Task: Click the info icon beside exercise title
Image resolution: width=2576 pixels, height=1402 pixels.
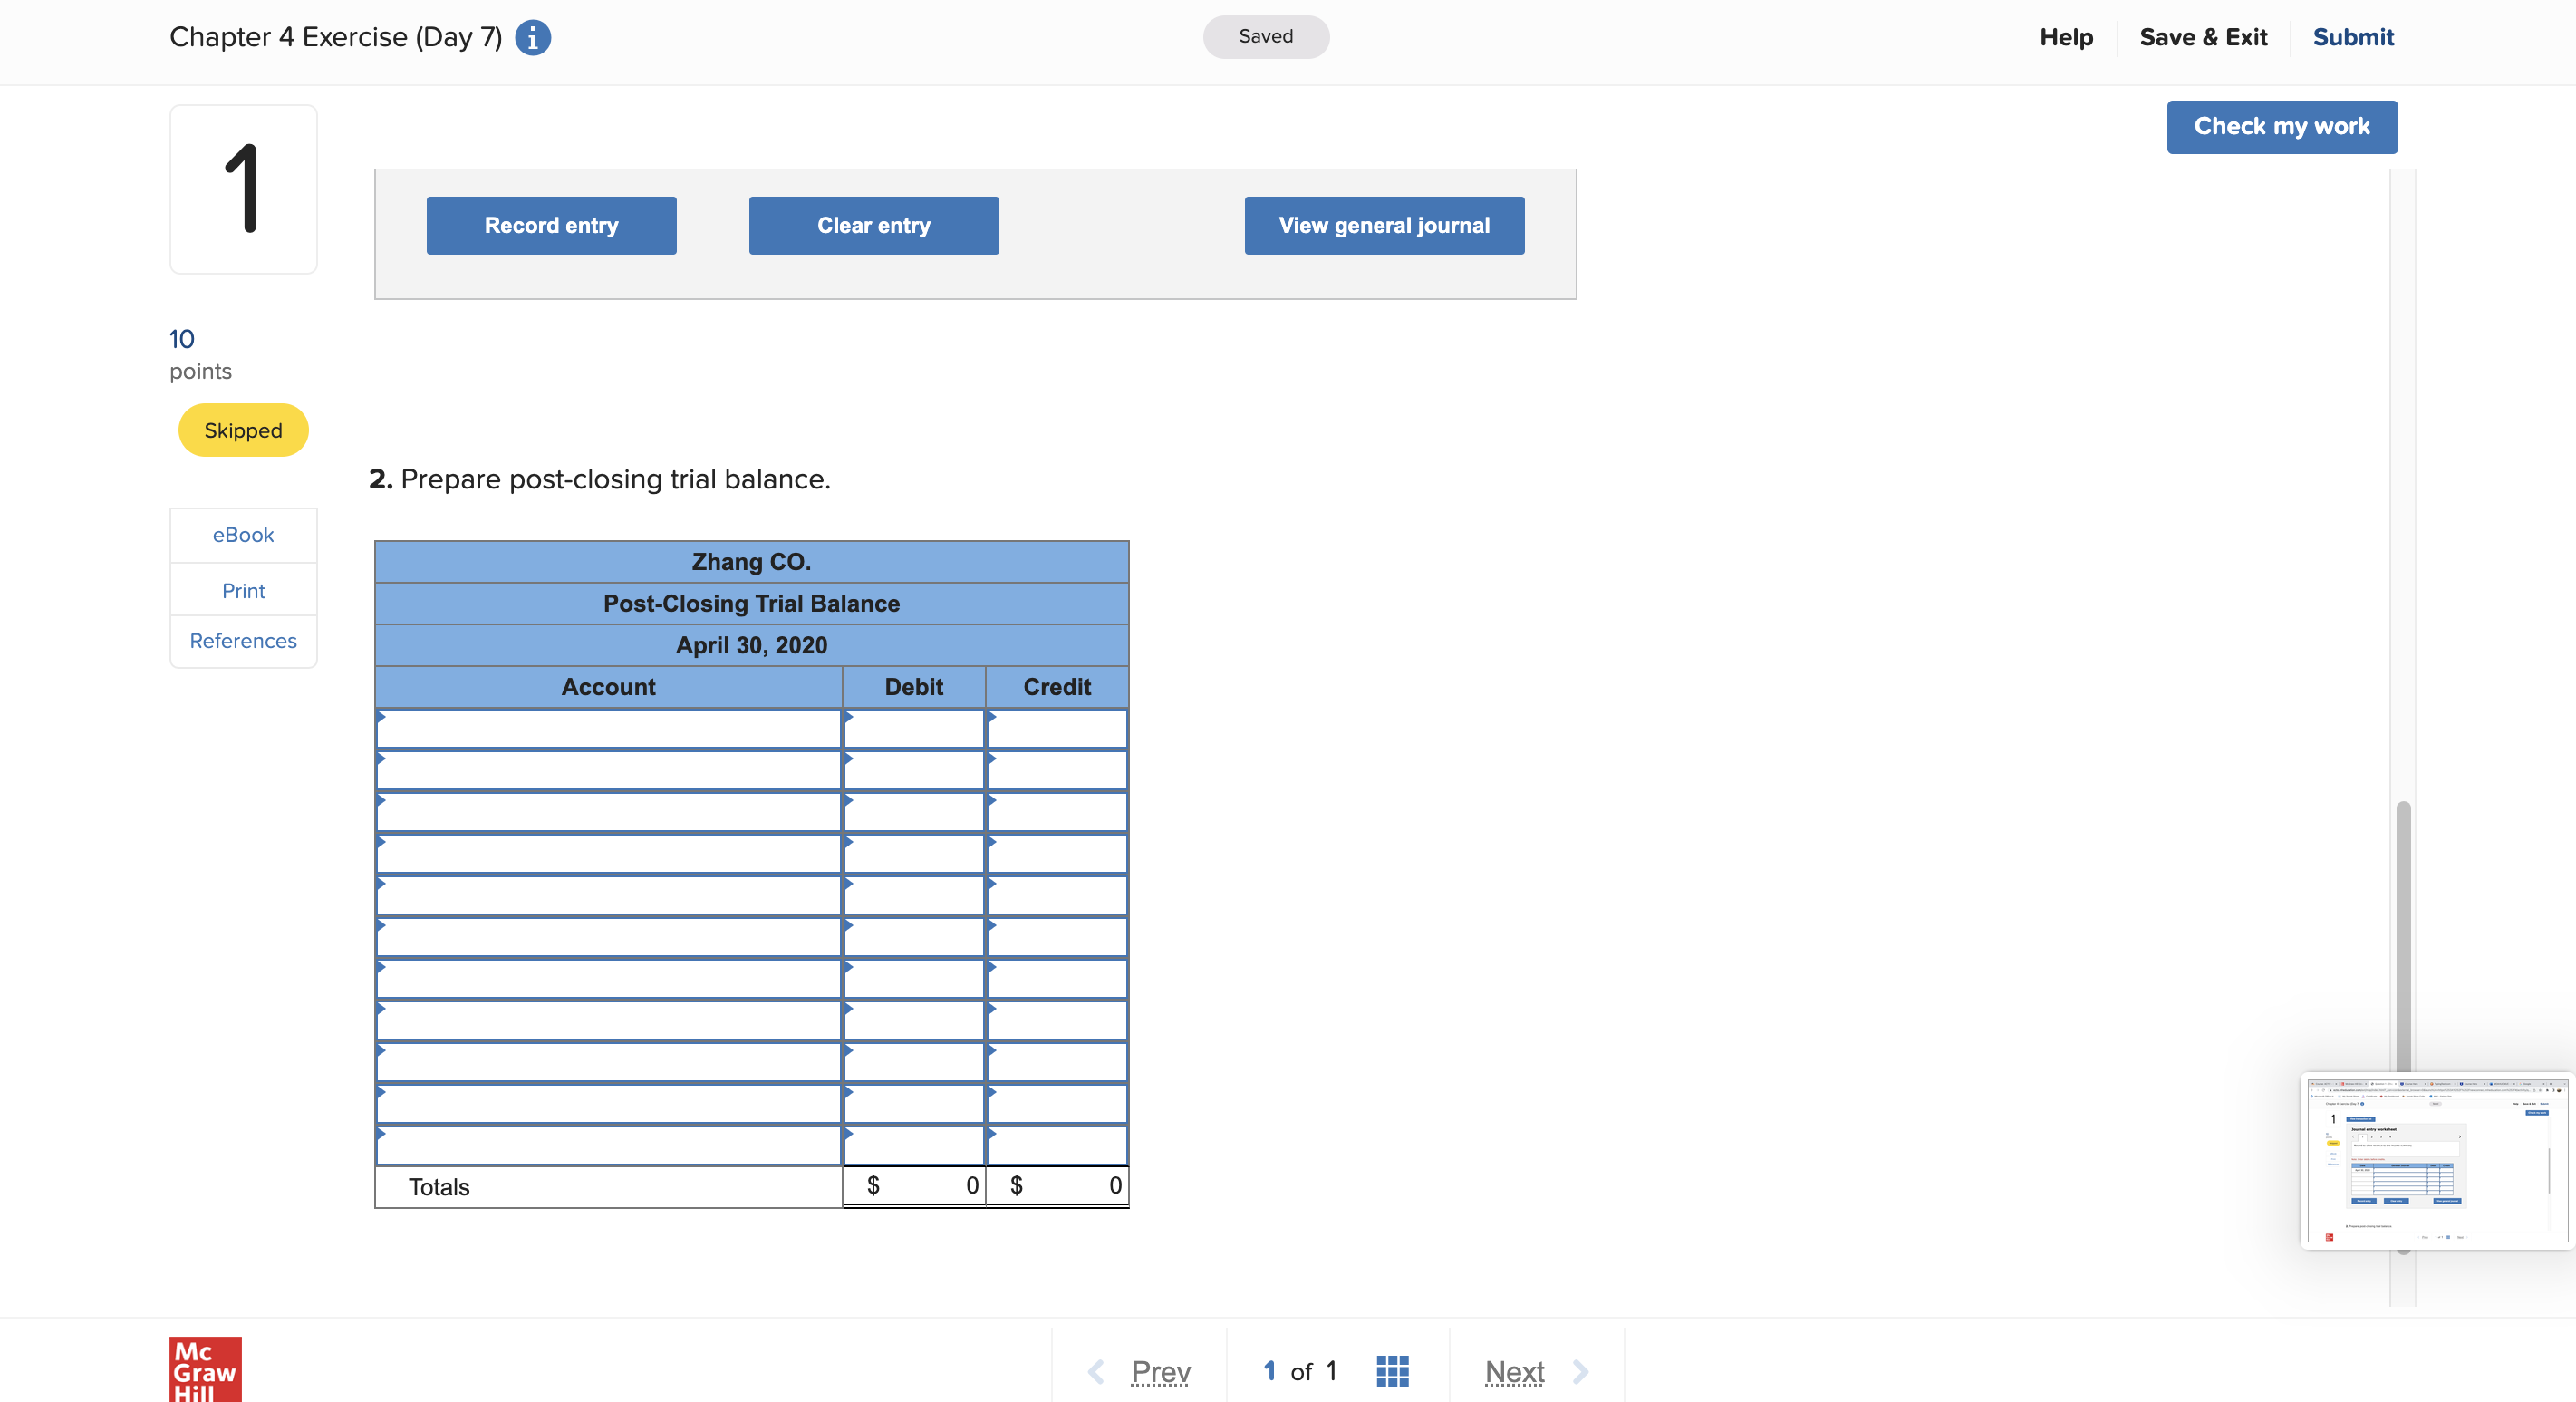Action: 532,38
